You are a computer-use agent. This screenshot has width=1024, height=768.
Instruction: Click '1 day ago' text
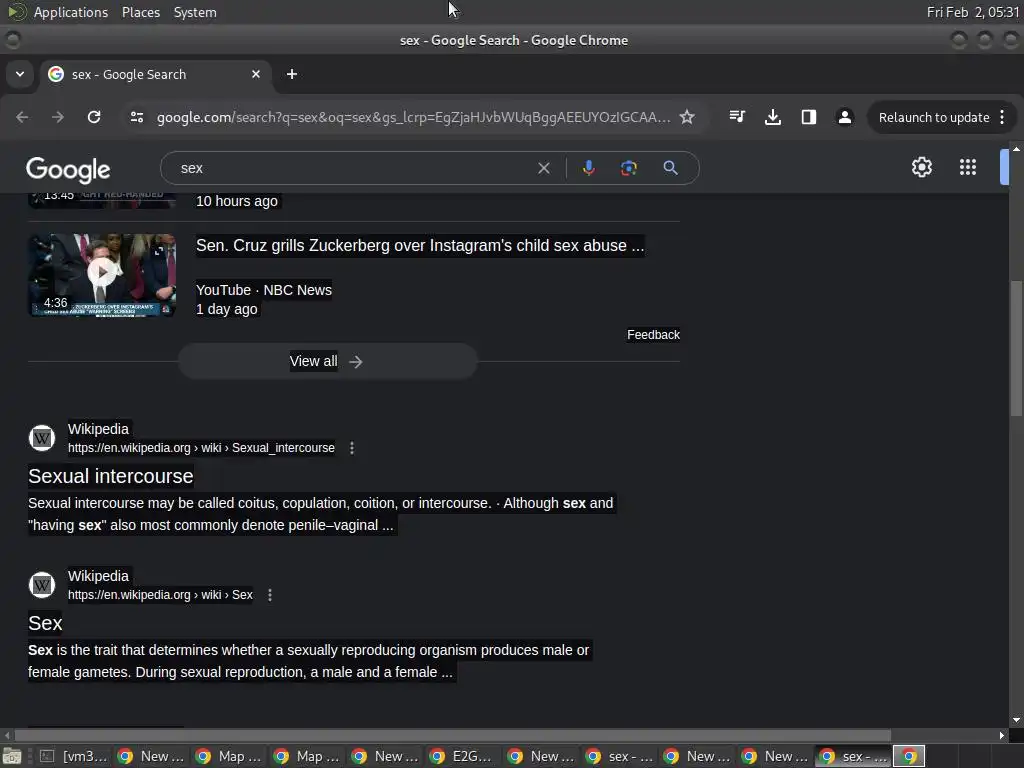pos(227,310)
